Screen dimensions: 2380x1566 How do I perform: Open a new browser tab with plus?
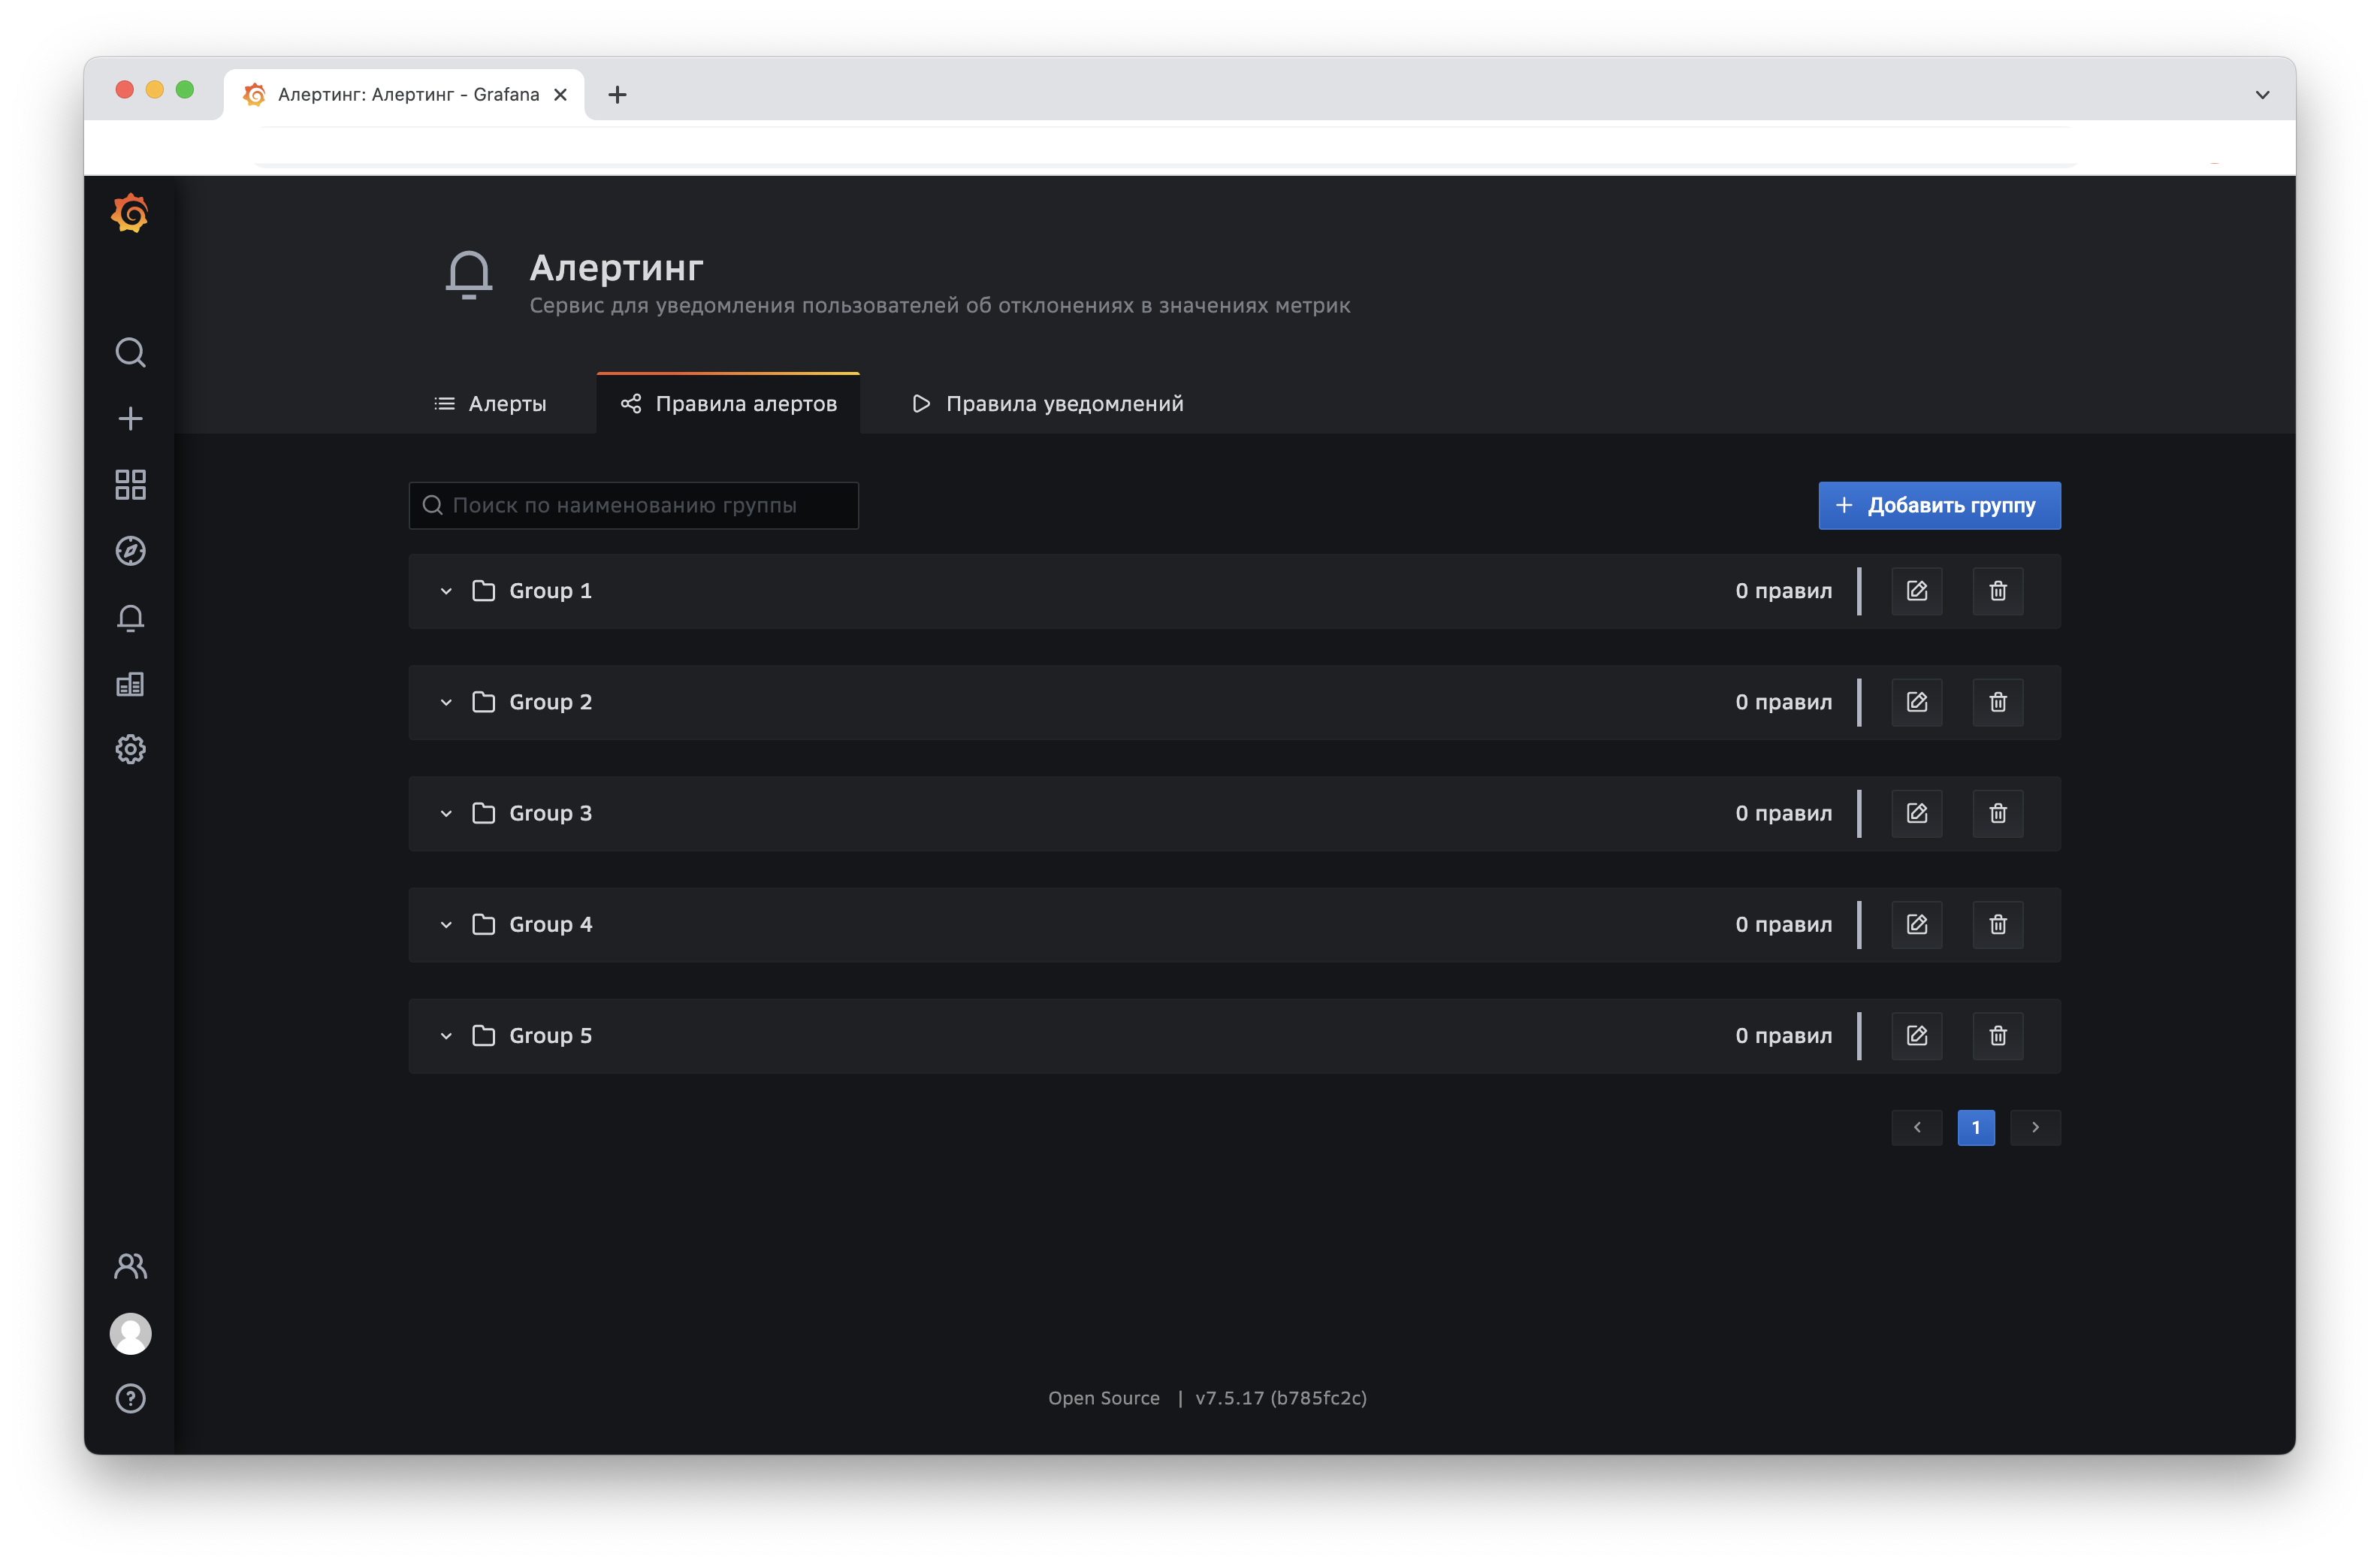617,95
